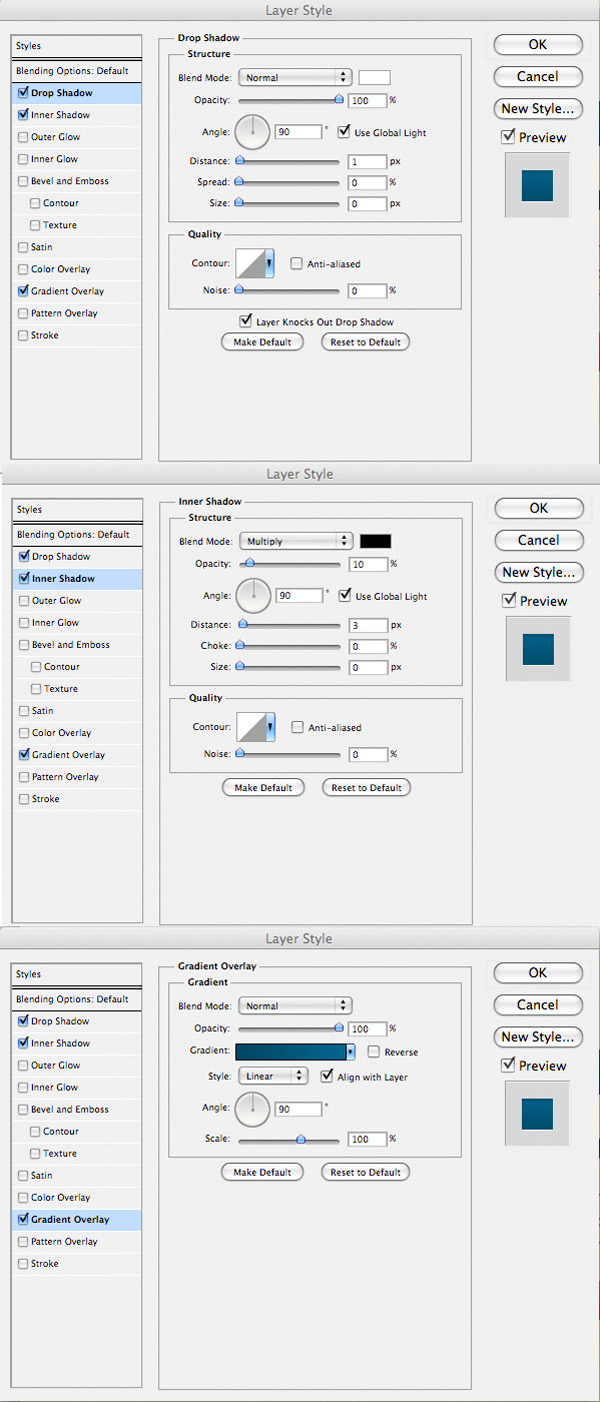Toggle Use Global Light in Inner Shadow dialog
The height and width of the screenshot is (1402, 600).
345,595
